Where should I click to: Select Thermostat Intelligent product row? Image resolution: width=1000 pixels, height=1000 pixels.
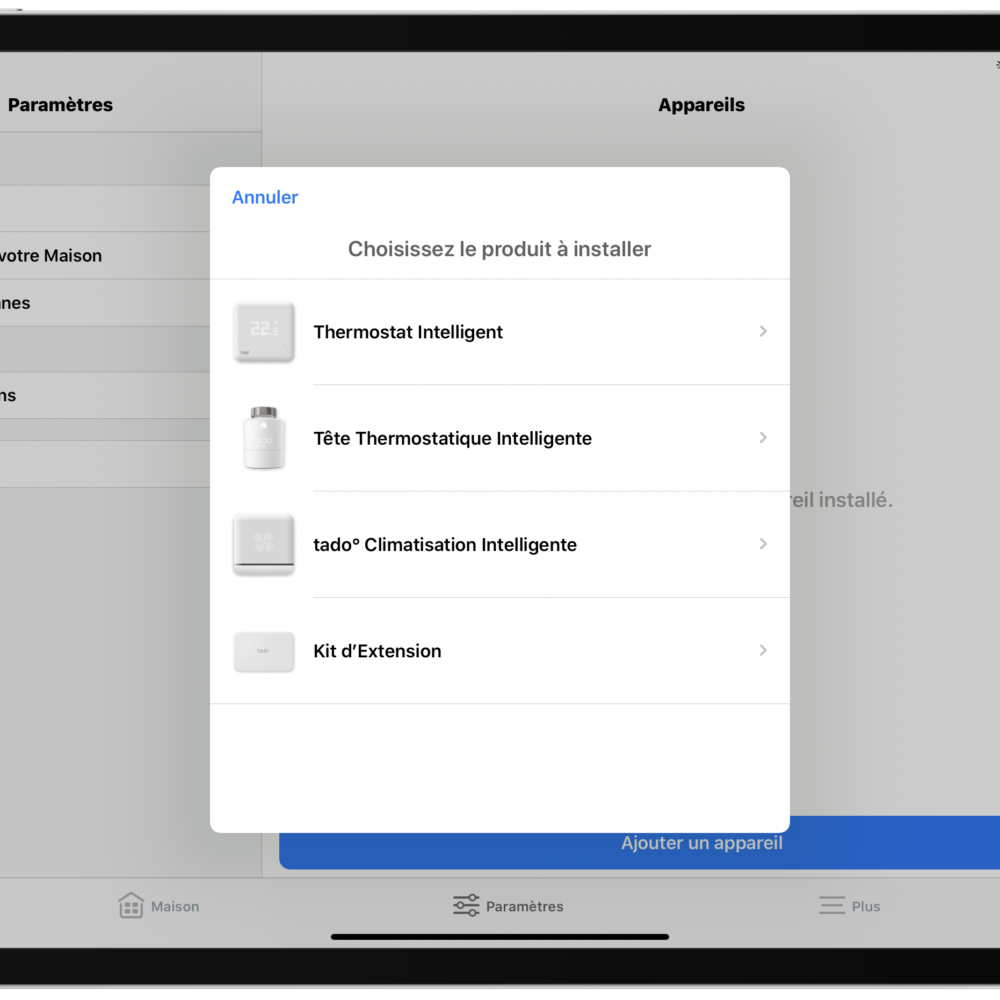pos(499,332)
